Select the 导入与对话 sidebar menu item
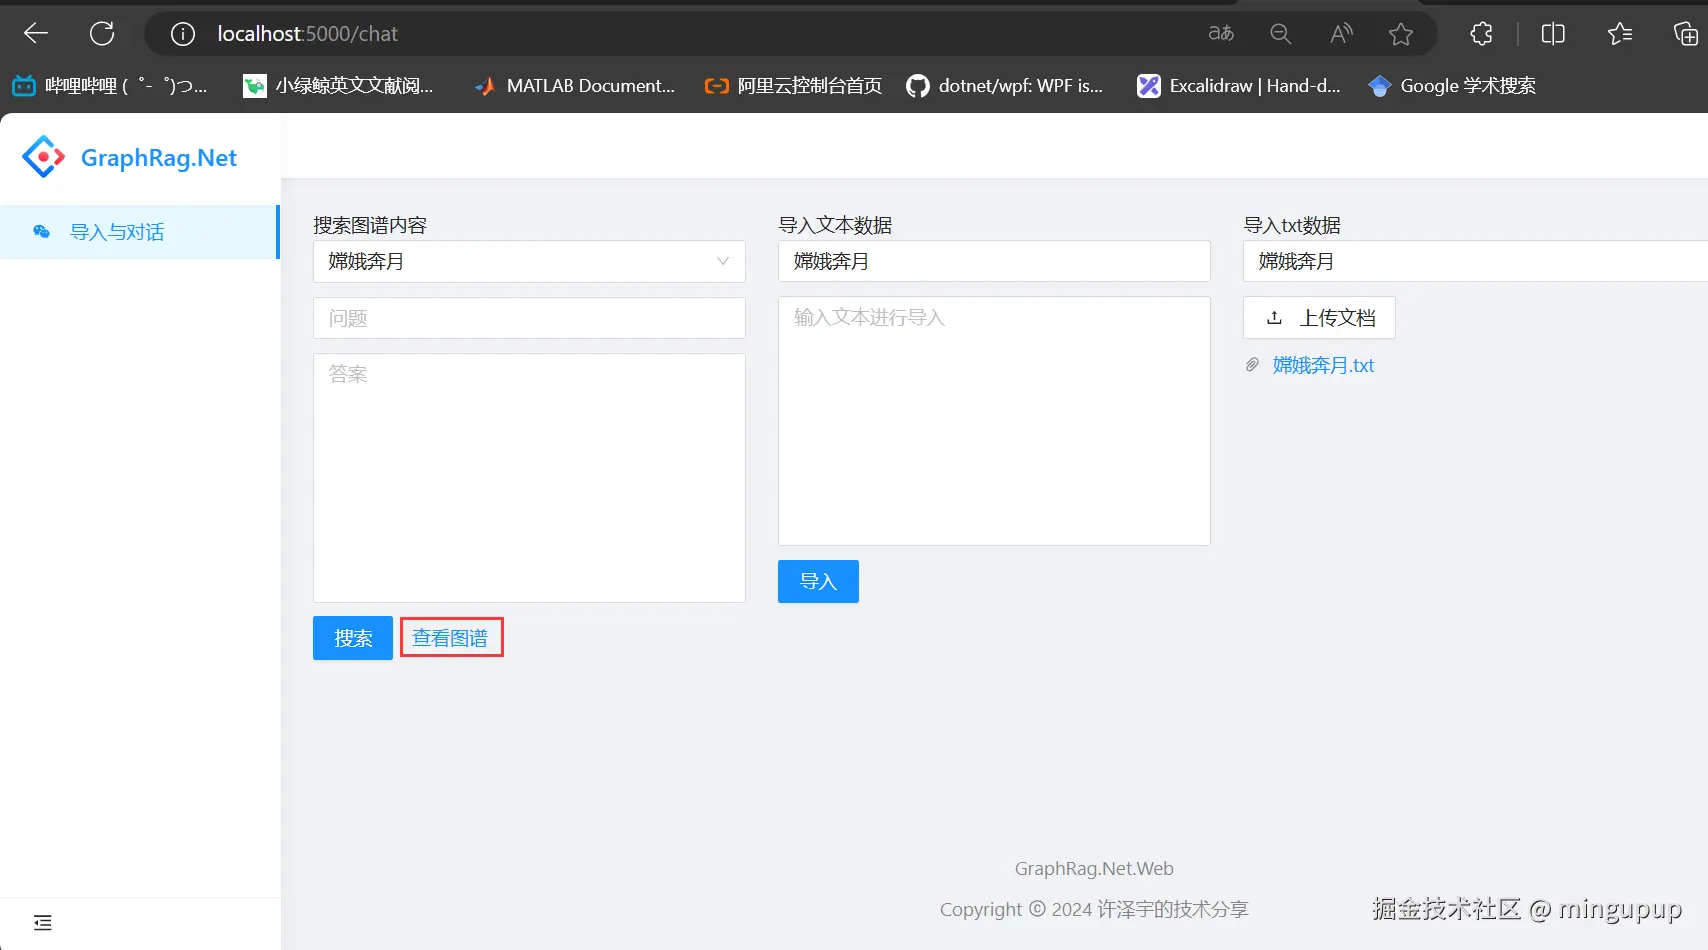Viewport: 1708px width, 950px height. [x=139, y=232]
